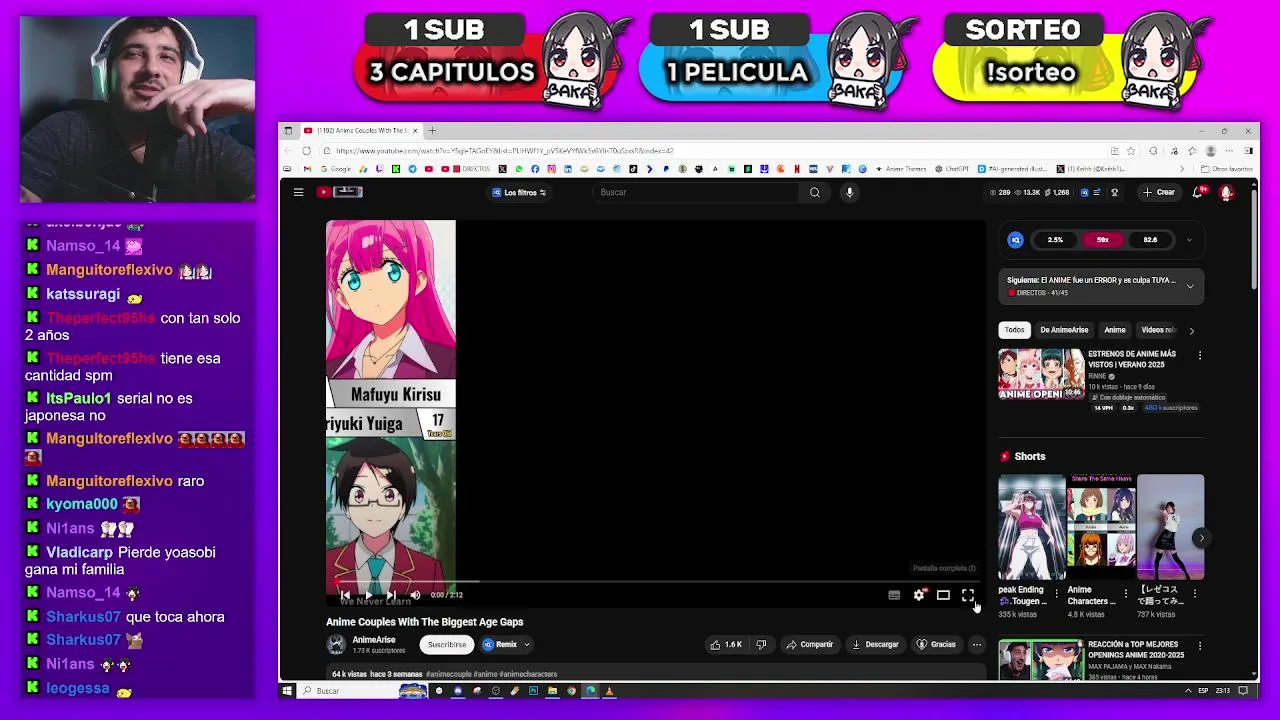Go to the previous video
1280x720 pixels.
[x=346, y=595]
